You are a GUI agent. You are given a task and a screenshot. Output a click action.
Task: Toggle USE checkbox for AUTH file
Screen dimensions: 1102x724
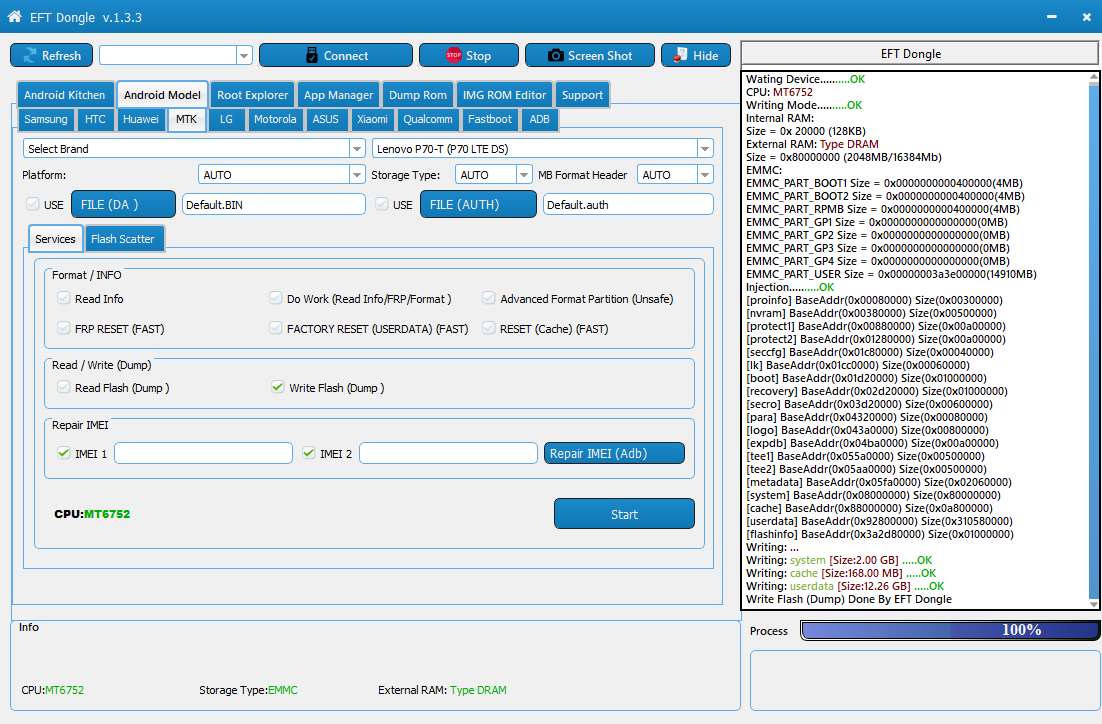[x=382, y=204]
